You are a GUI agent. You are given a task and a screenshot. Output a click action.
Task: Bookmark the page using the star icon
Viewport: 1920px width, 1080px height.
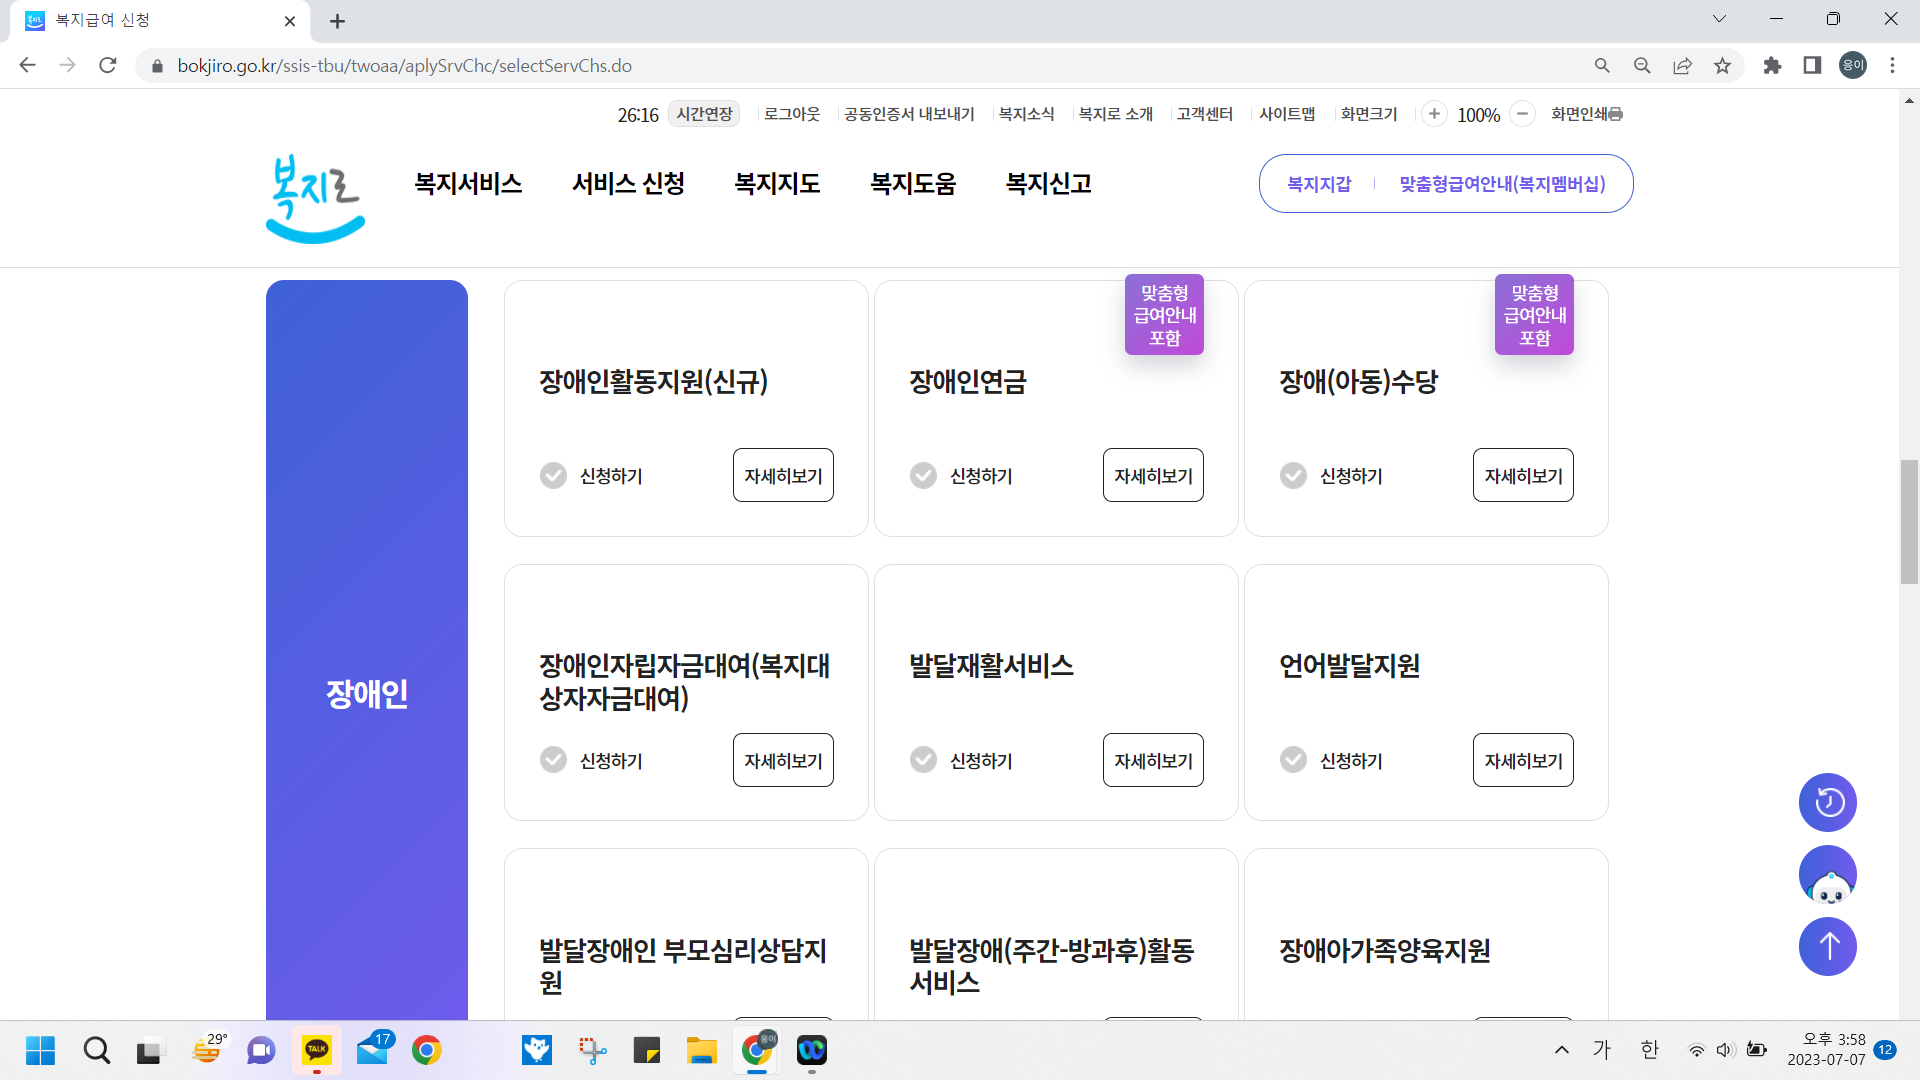tap(1722, 65)
